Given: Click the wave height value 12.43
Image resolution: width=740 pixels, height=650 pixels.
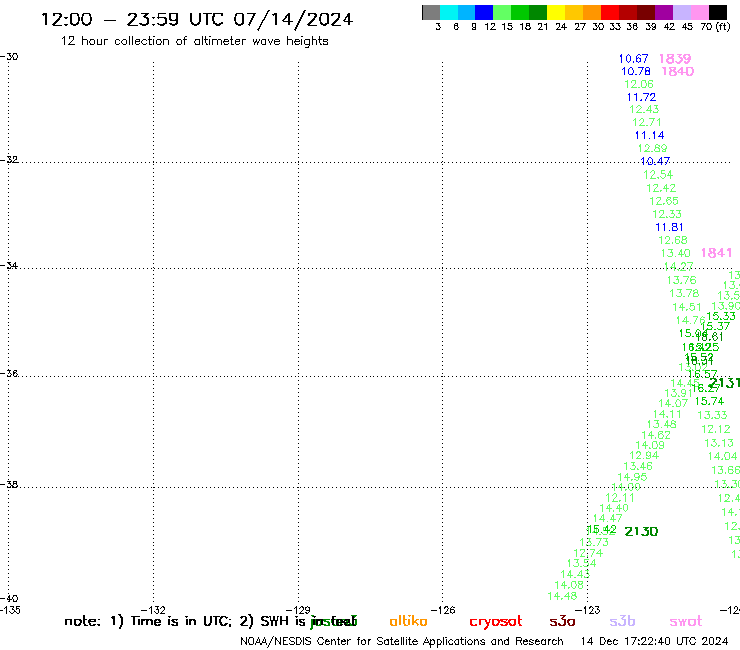Looking at the screenshot, I should 644,109.
